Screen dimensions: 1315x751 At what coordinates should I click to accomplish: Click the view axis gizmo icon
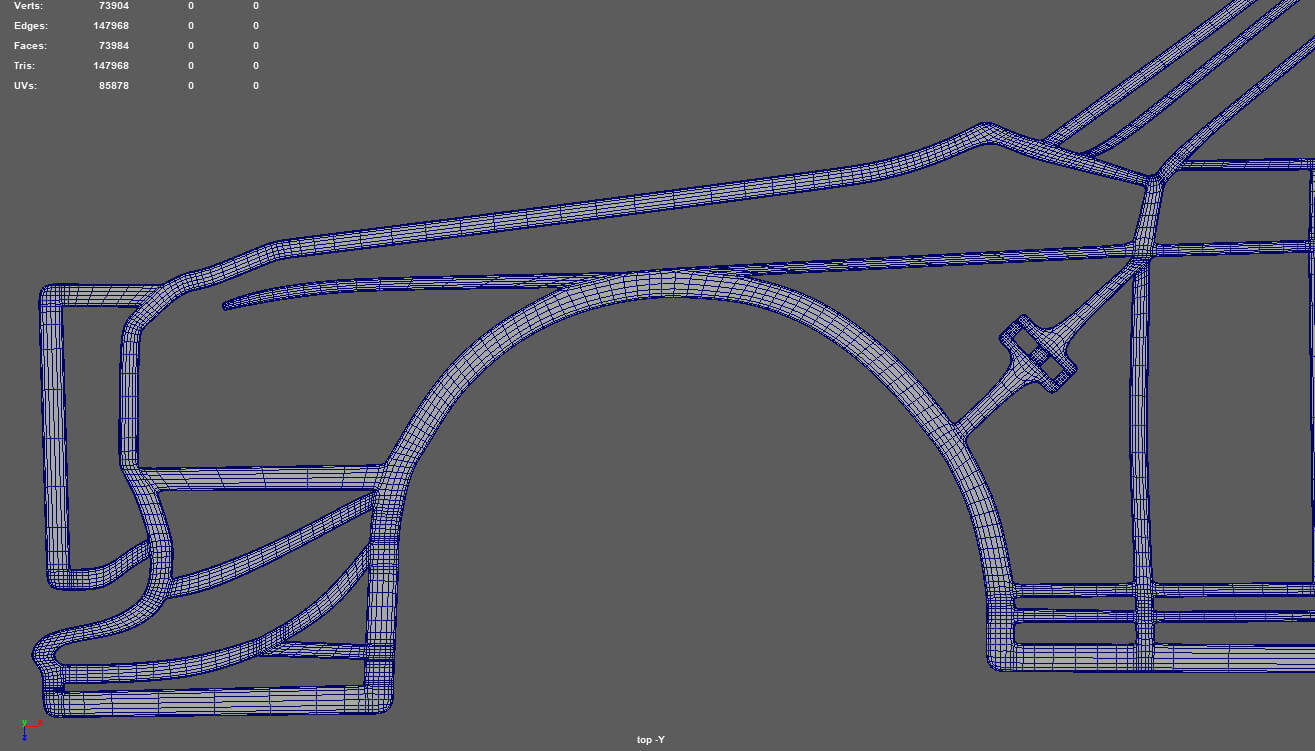click(x=25, y=729)
